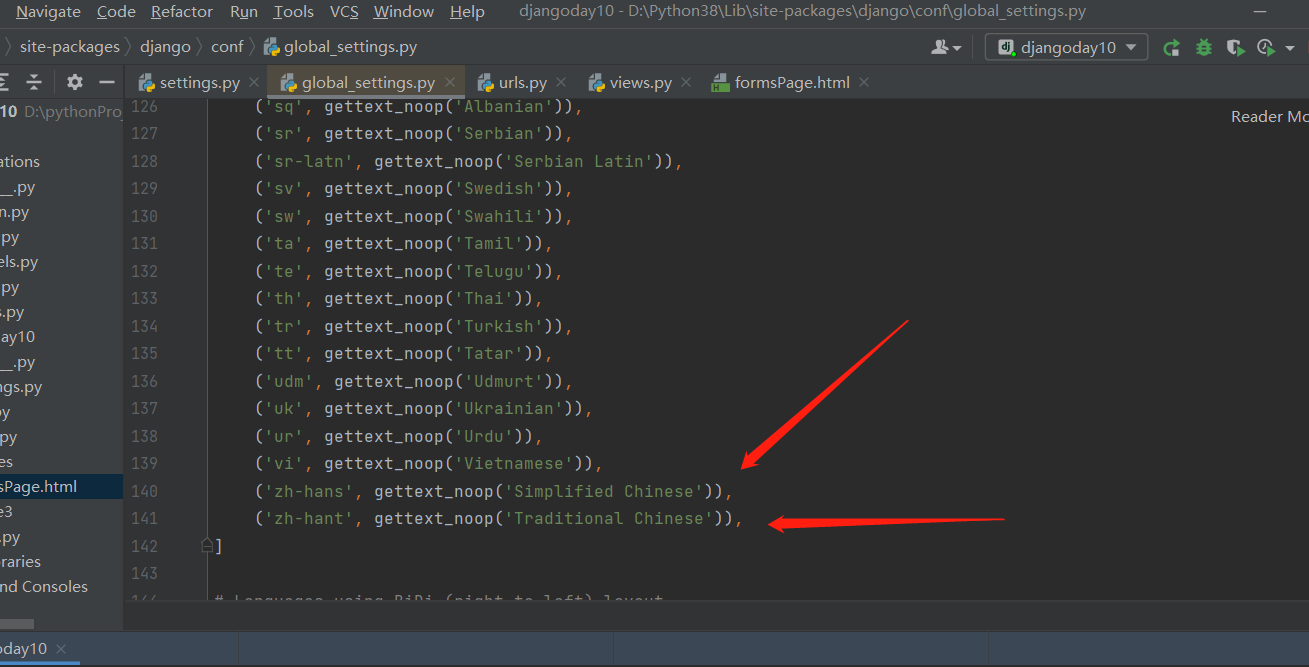
Task: Click line number 126 in gutter
Action: [144, 107]
